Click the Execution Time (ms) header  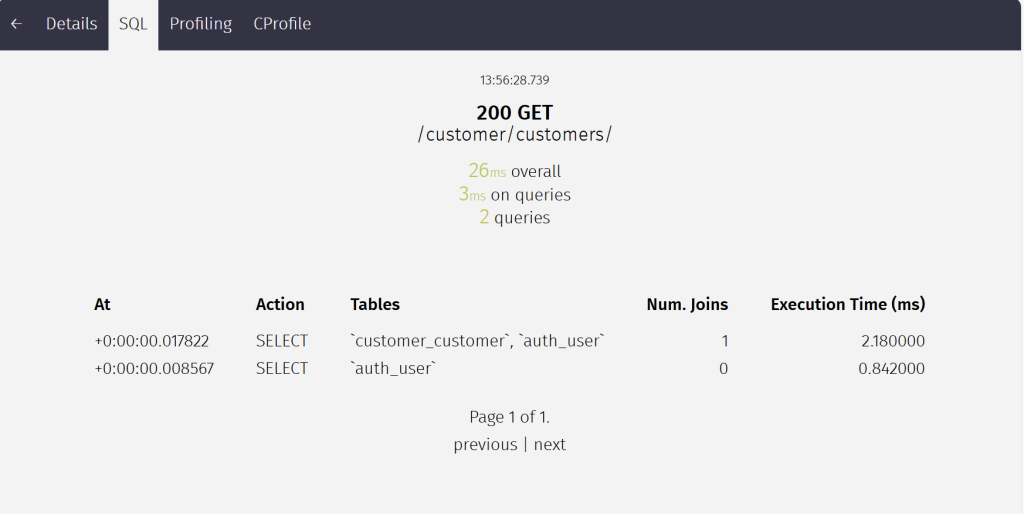[x=847, y=304]
